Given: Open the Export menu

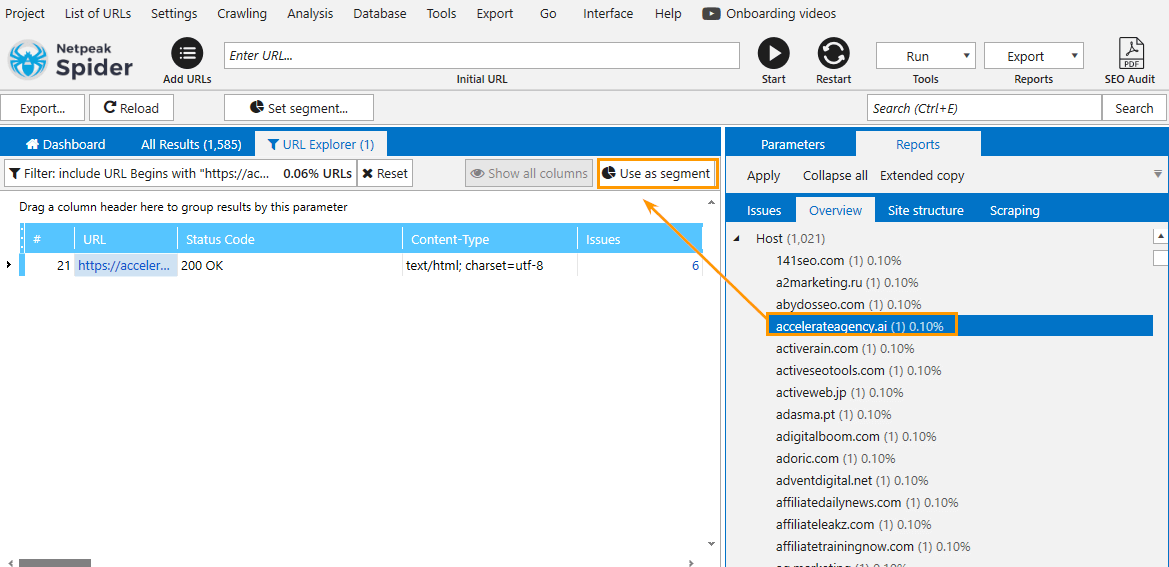Looking at the screenshot, I should pos(495,13).
